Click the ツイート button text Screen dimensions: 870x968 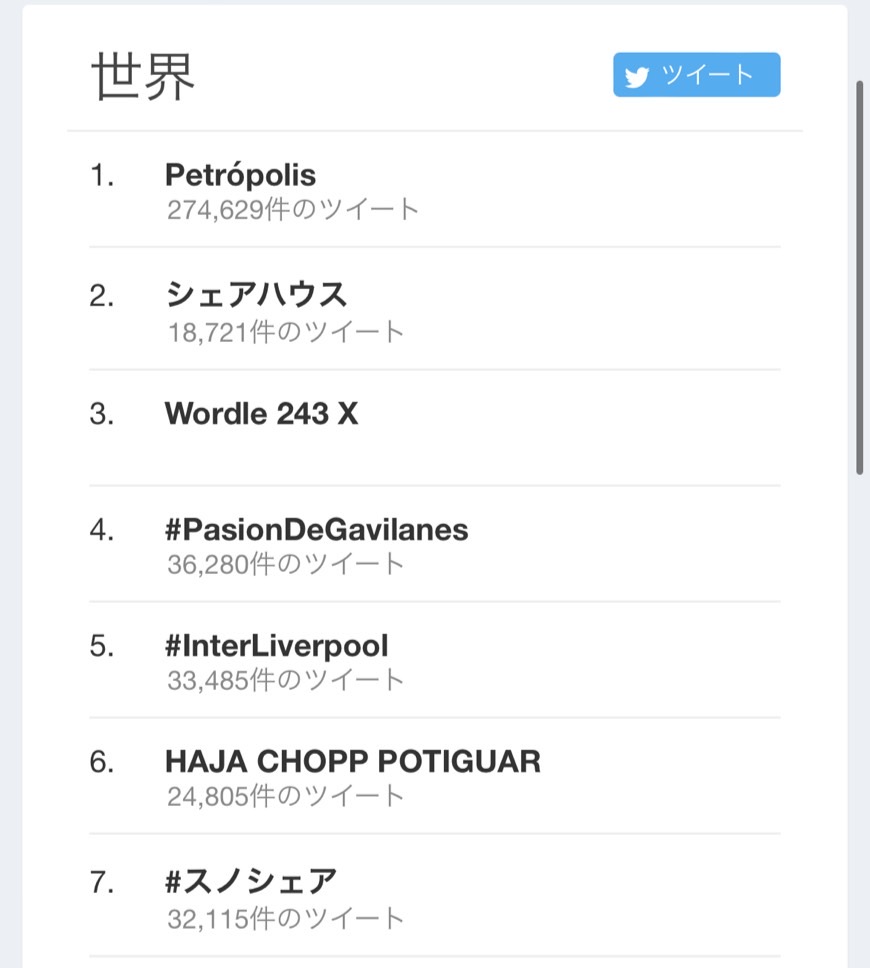707,75
